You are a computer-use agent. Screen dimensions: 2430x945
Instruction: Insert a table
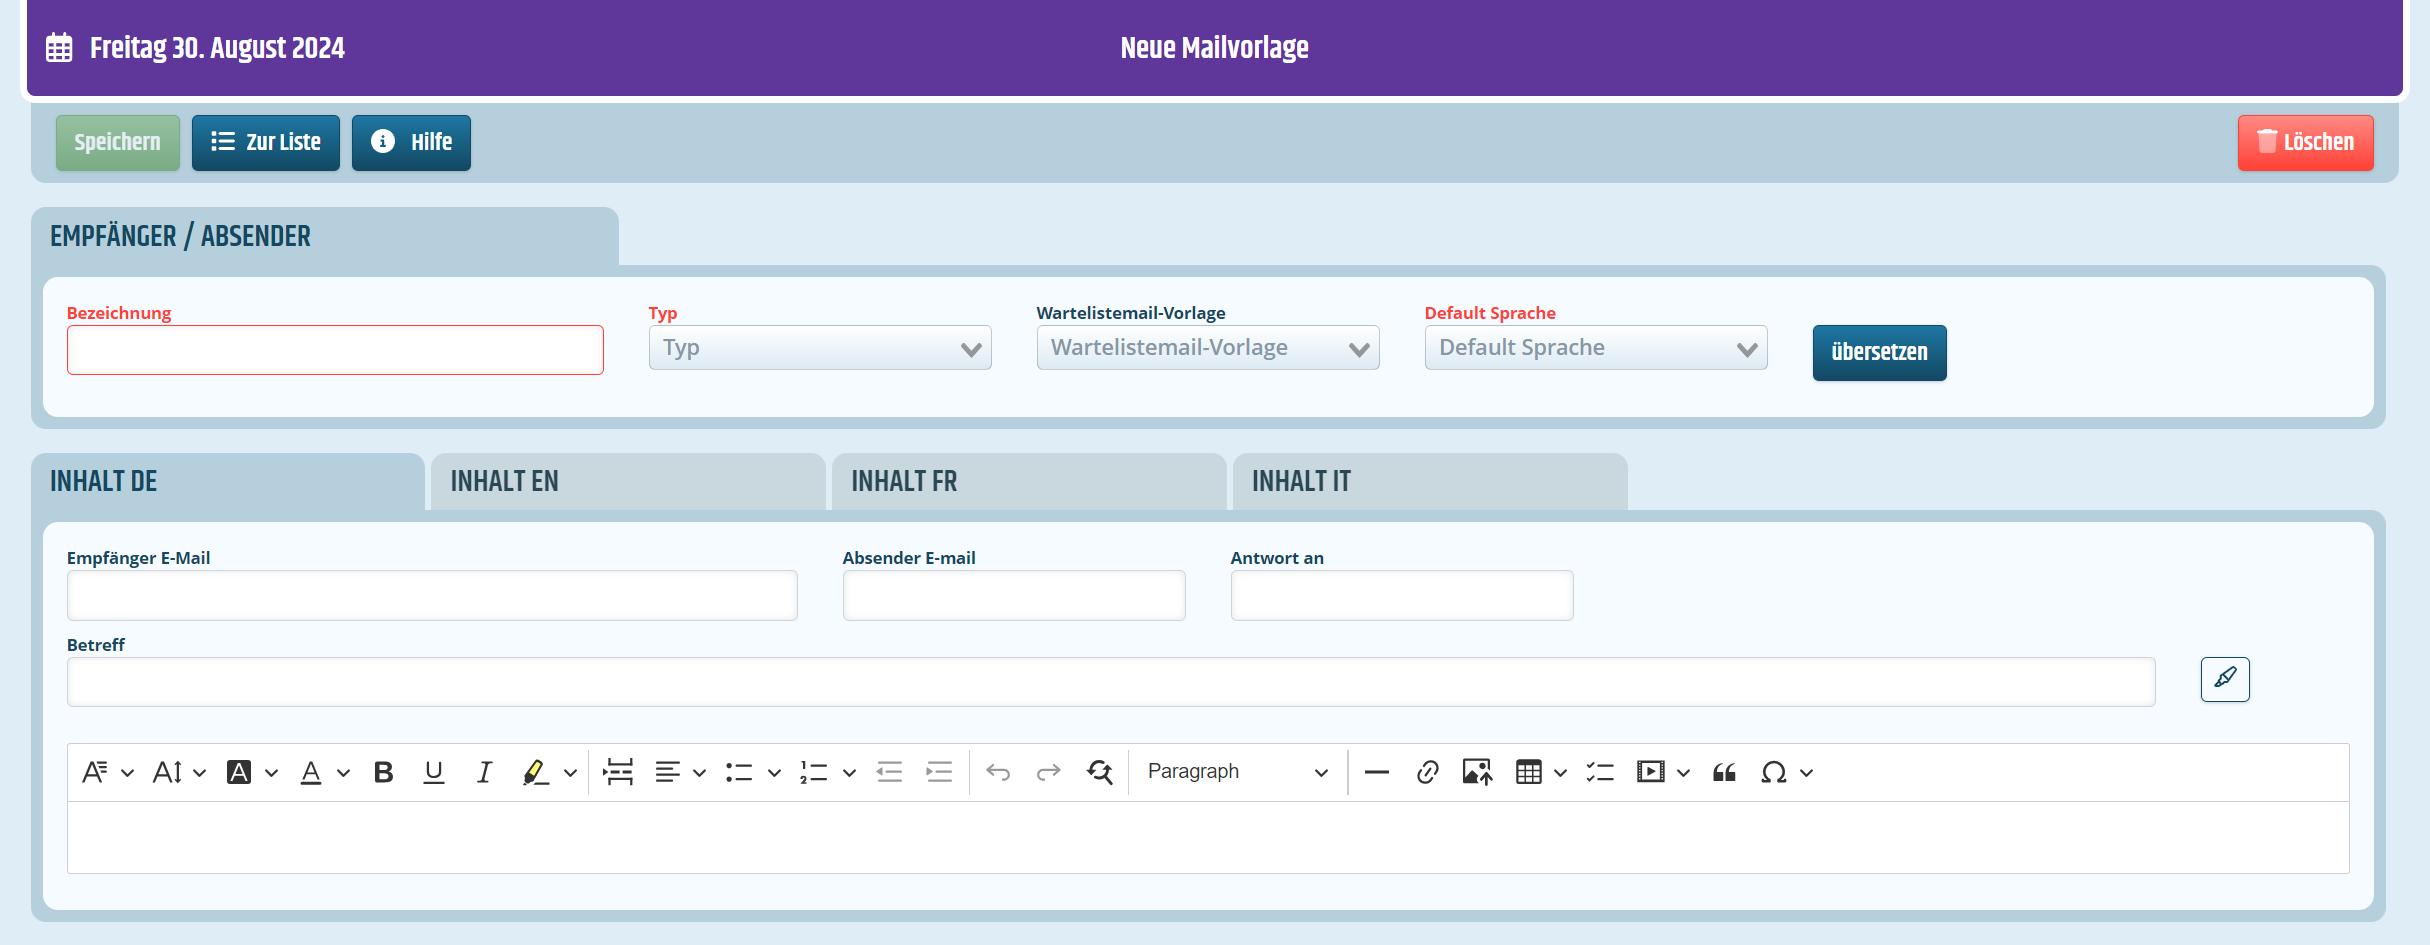click(x=1529, y=772)
